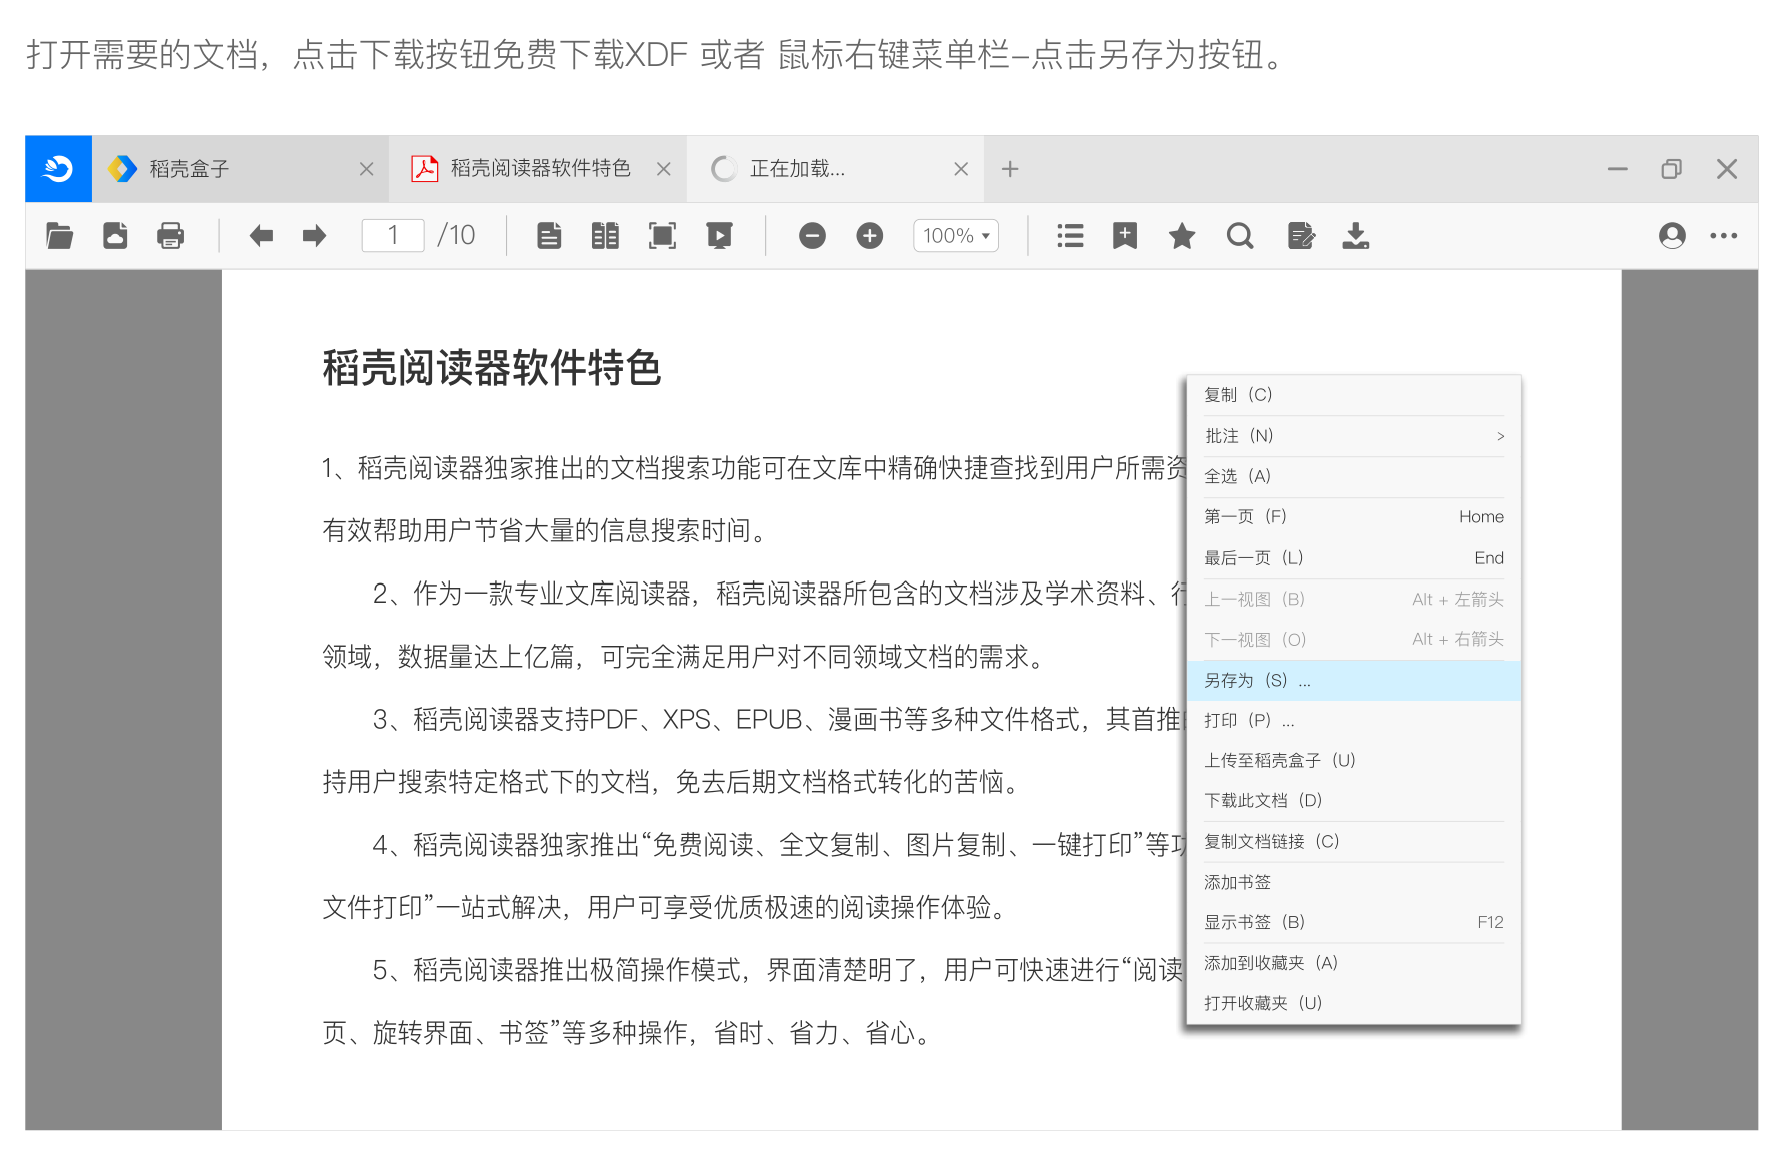The height and width of the screenshot is (1164, 1782).
Task: Choose 第一页 (F) menu entry
Action: click(x=1354, y=517)
